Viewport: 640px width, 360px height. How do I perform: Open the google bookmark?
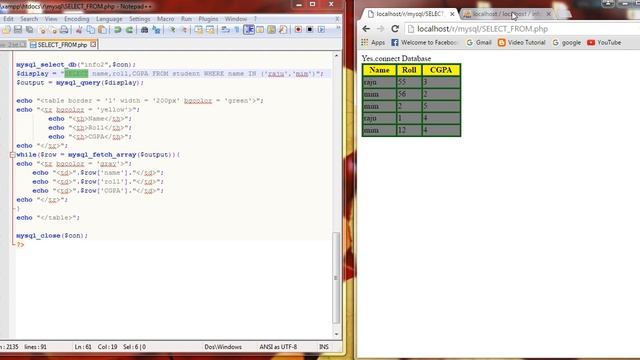coord(567,42)
